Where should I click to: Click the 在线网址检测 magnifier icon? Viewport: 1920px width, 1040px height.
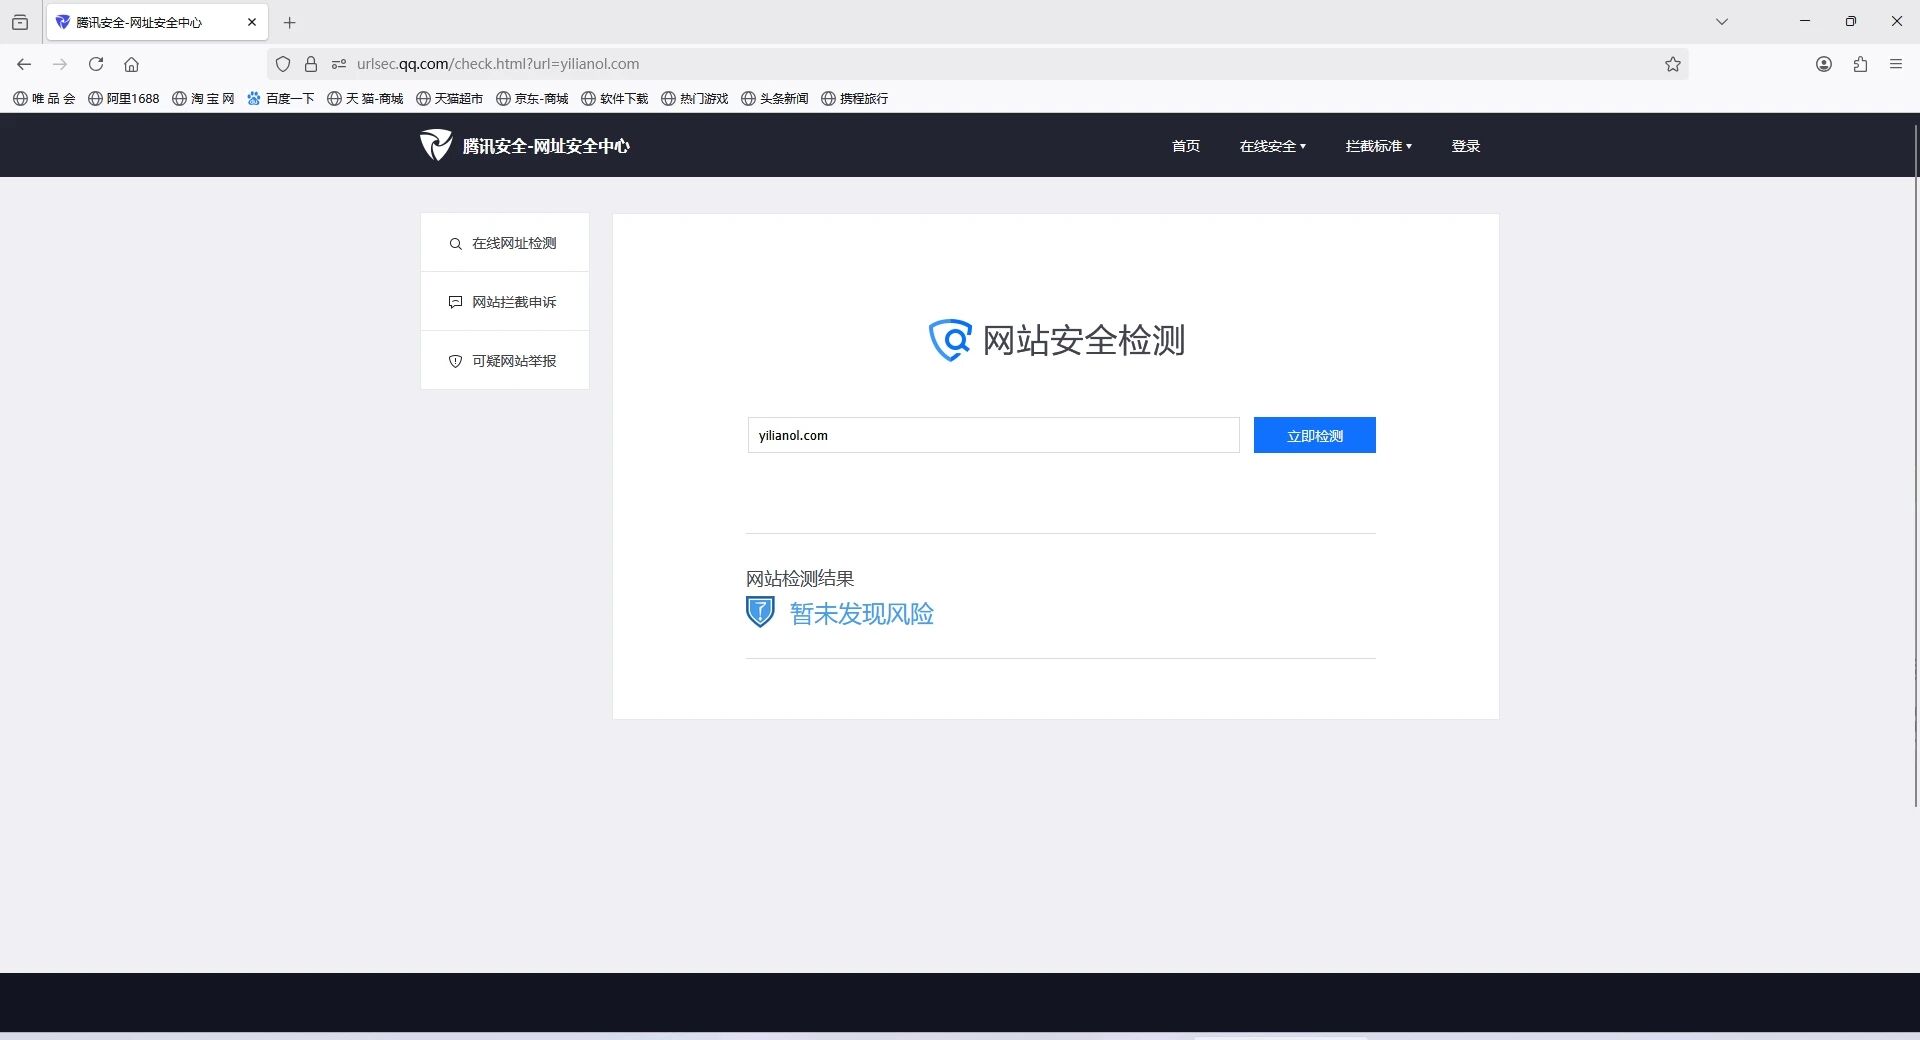(x=455, y=244)
